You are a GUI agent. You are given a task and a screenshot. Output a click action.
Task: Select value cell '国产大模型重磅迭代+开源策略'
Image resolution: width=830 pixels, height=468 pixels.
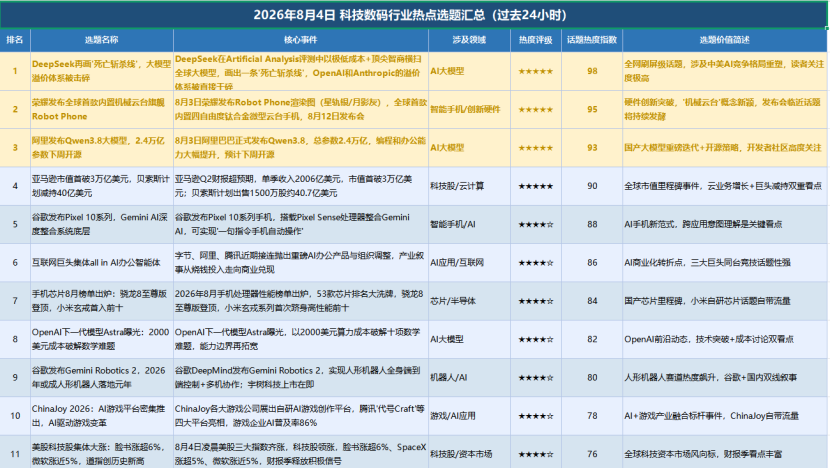[725, 148]
